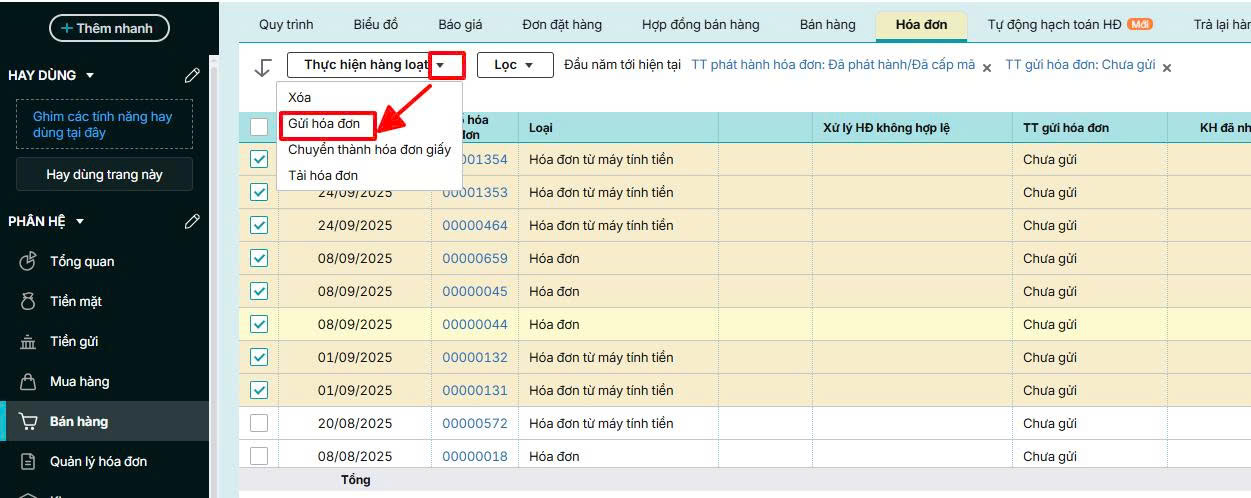
Task: Edit PHÂN HỆ section with pencil icon
Action: [192, 221]
